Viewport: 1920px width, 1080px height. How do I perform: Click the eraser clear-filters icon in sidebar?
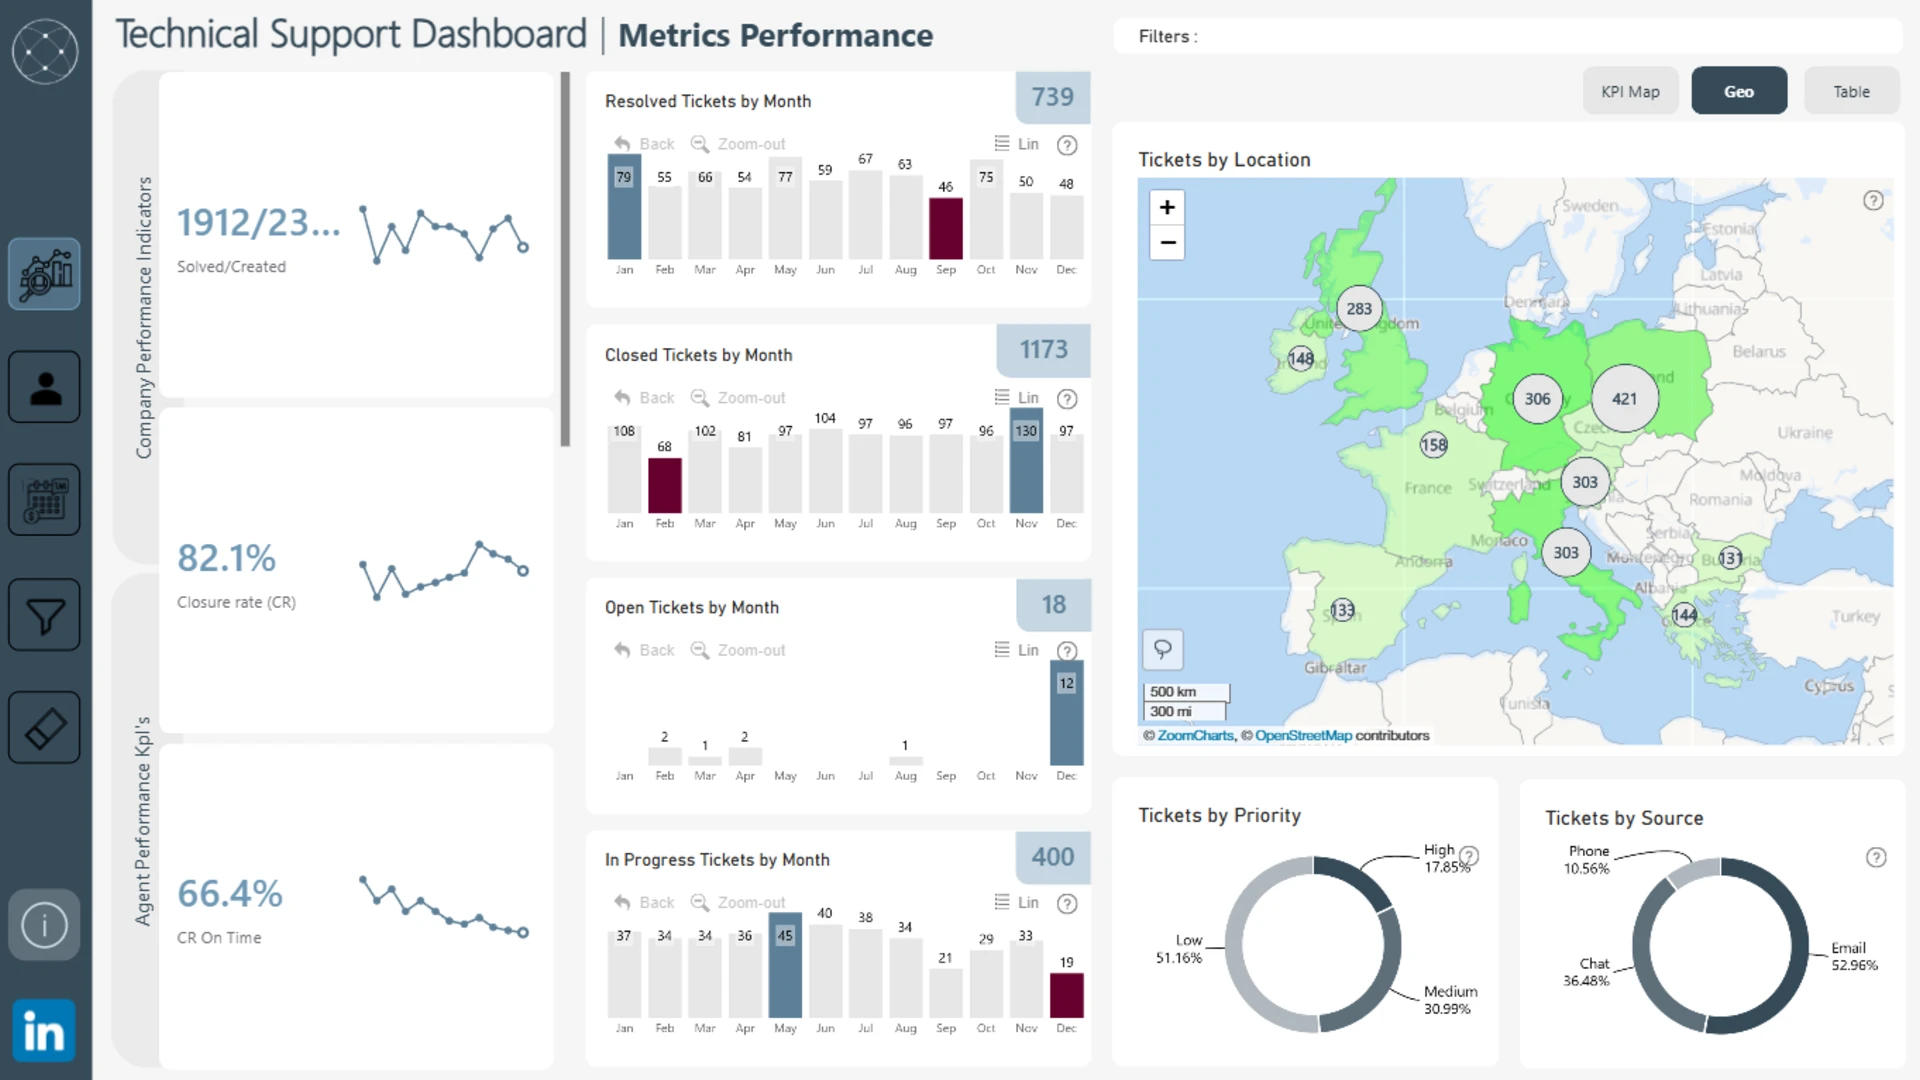(x=44, y=728)
